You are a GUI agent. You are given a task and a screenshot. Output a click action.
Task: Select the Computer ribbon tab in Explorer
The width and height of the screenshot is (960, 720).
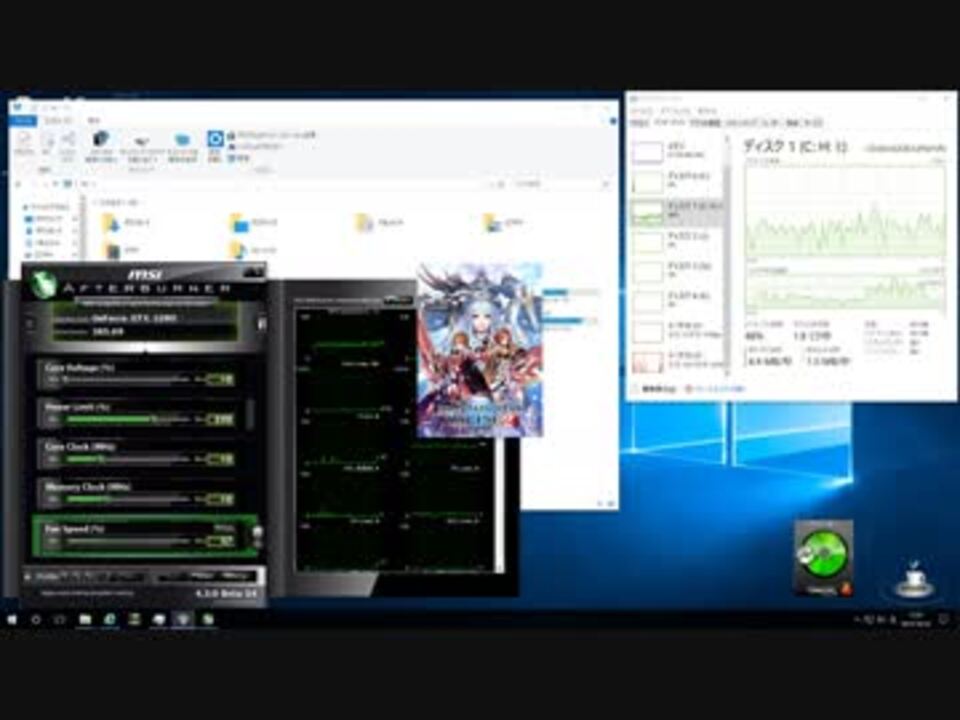59,121
